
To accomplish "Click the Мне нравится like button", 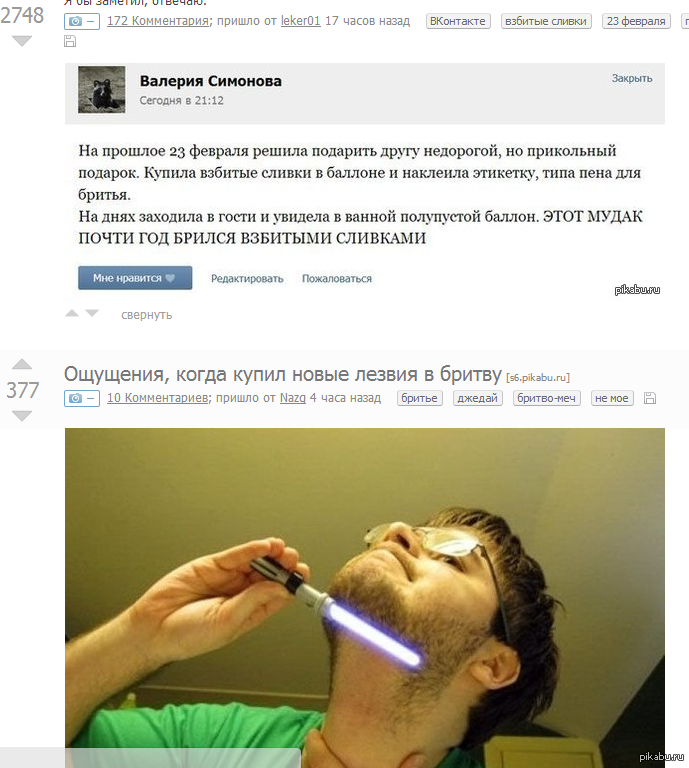I will point(135,278).
